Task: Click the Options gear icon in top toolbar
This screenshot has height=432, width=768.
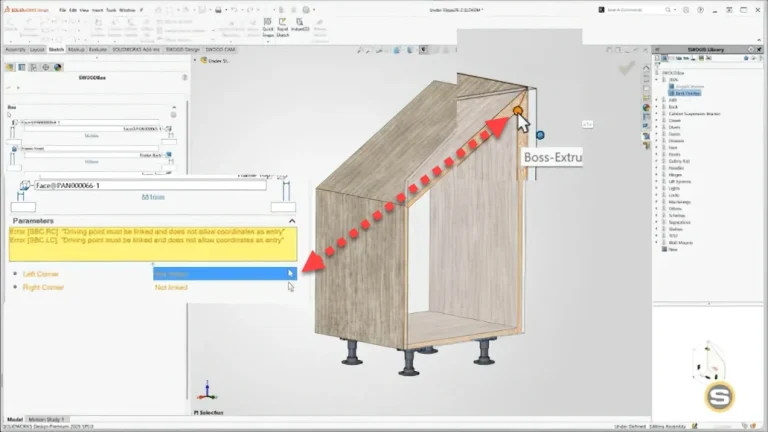Action: coord(306,10)
